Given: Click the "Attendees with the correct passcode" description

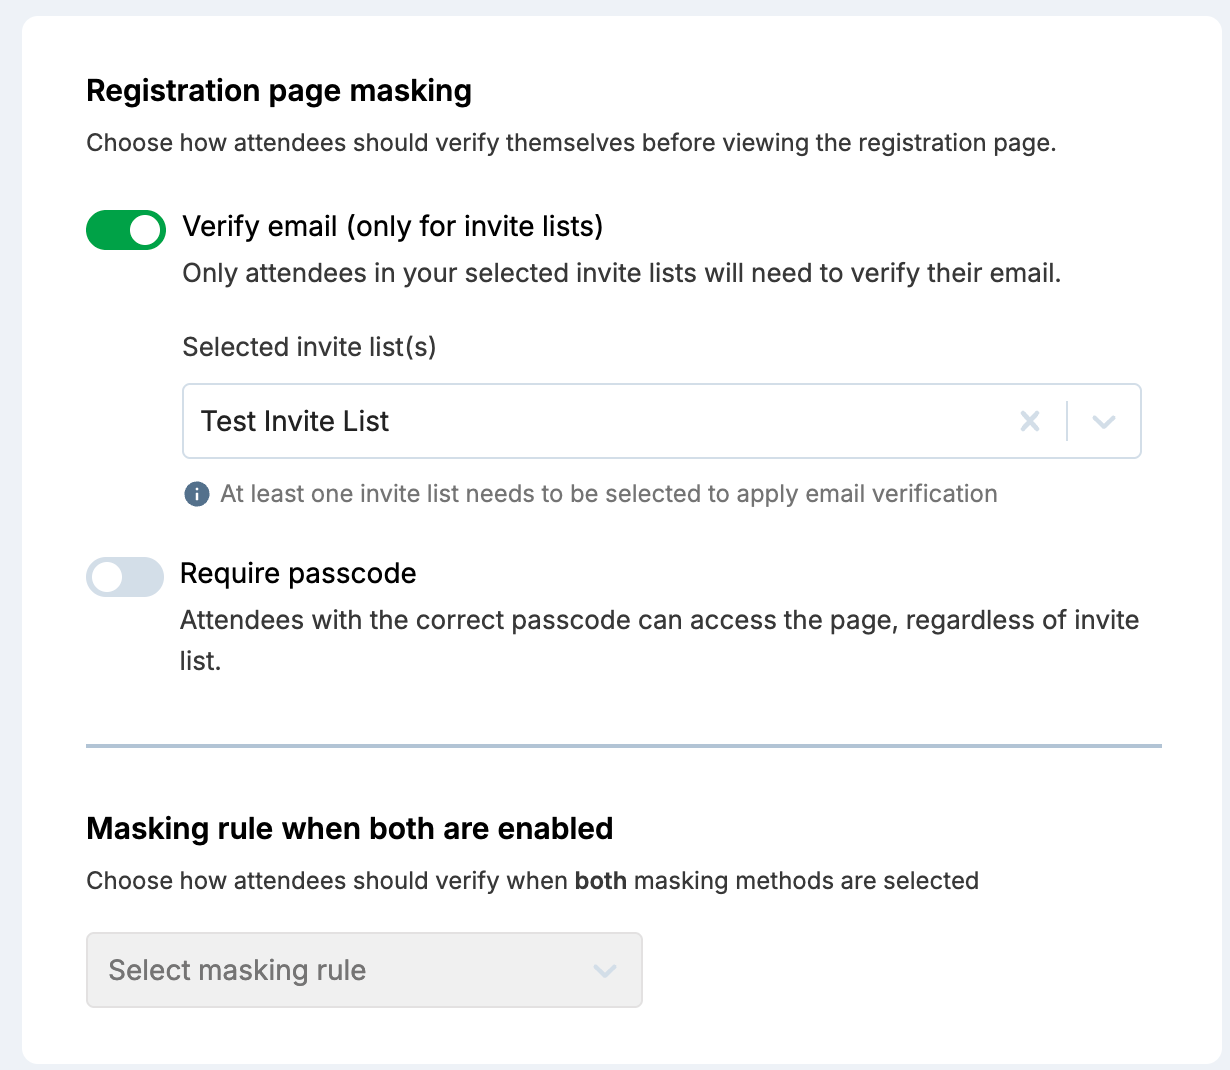Looking at the screenshot, I should [659, 621].
